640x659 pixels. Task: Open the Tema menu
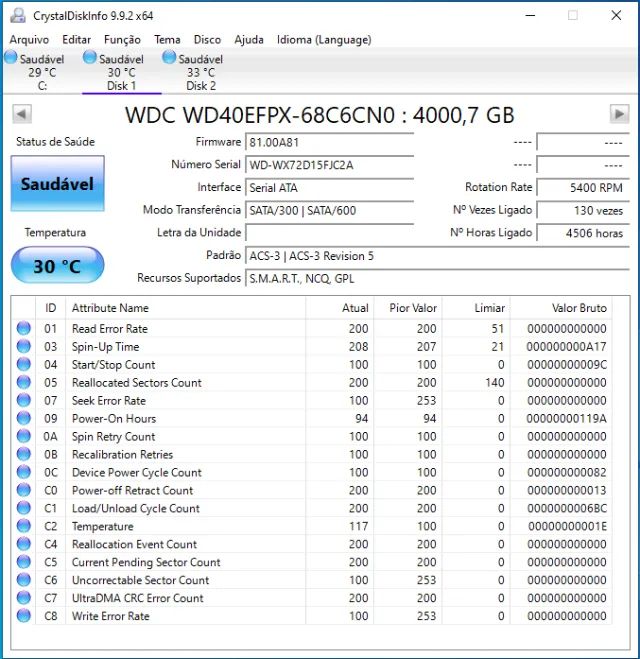click(167, 40)
